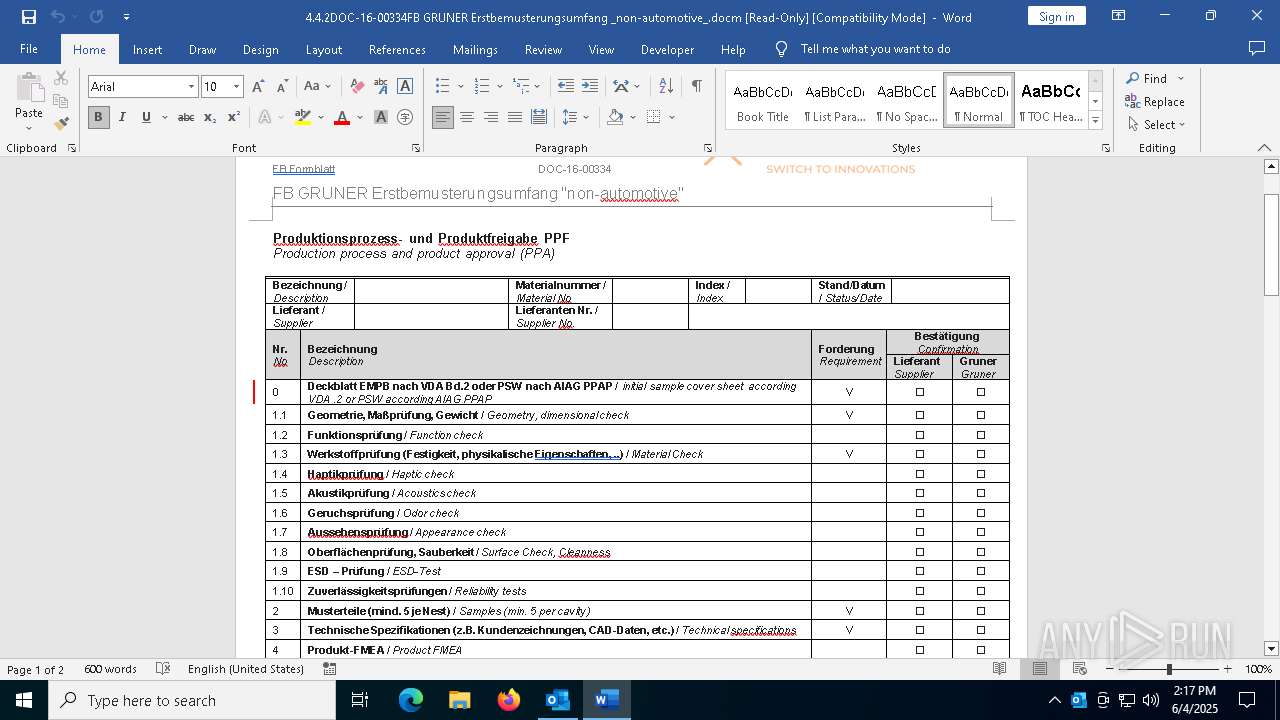The height and width of the screenshot is (720, 1280).
Task: Decrease font size with Shrink Font
Action: point(282,87)
